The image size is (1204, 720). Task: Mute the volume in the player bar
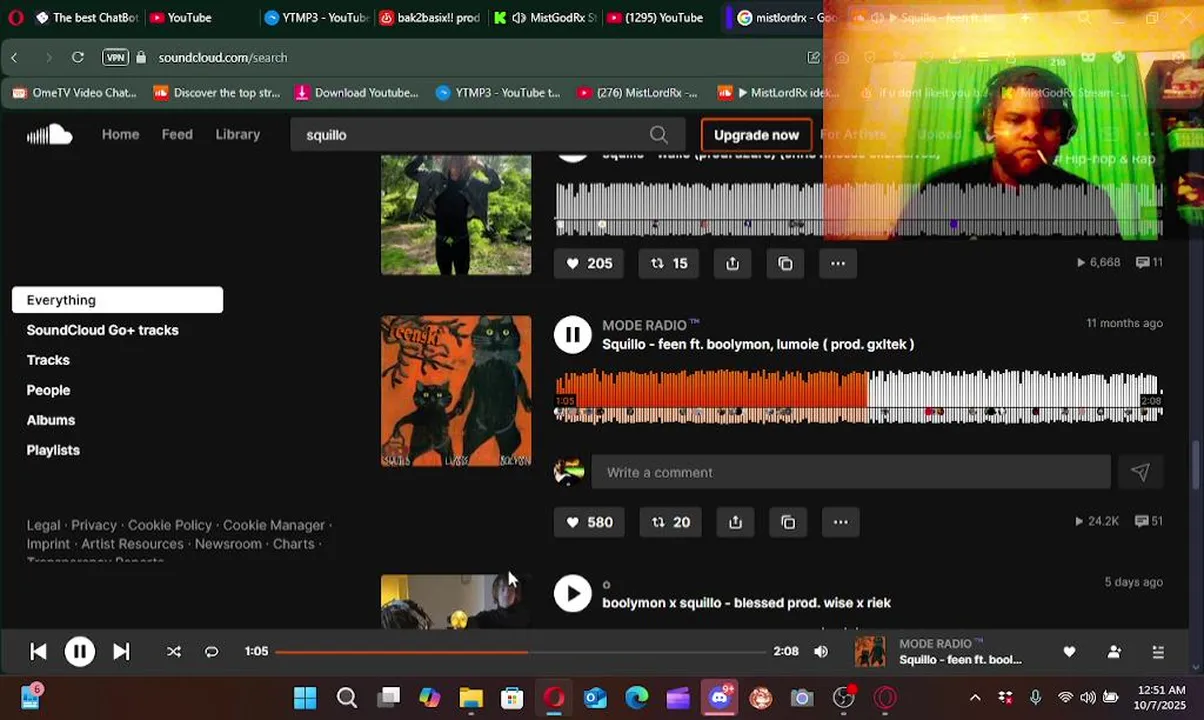[821, 651]
